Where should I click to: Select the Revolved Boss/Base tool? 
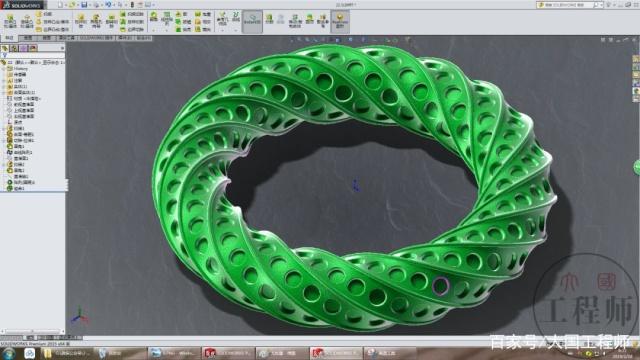[27, 21]
